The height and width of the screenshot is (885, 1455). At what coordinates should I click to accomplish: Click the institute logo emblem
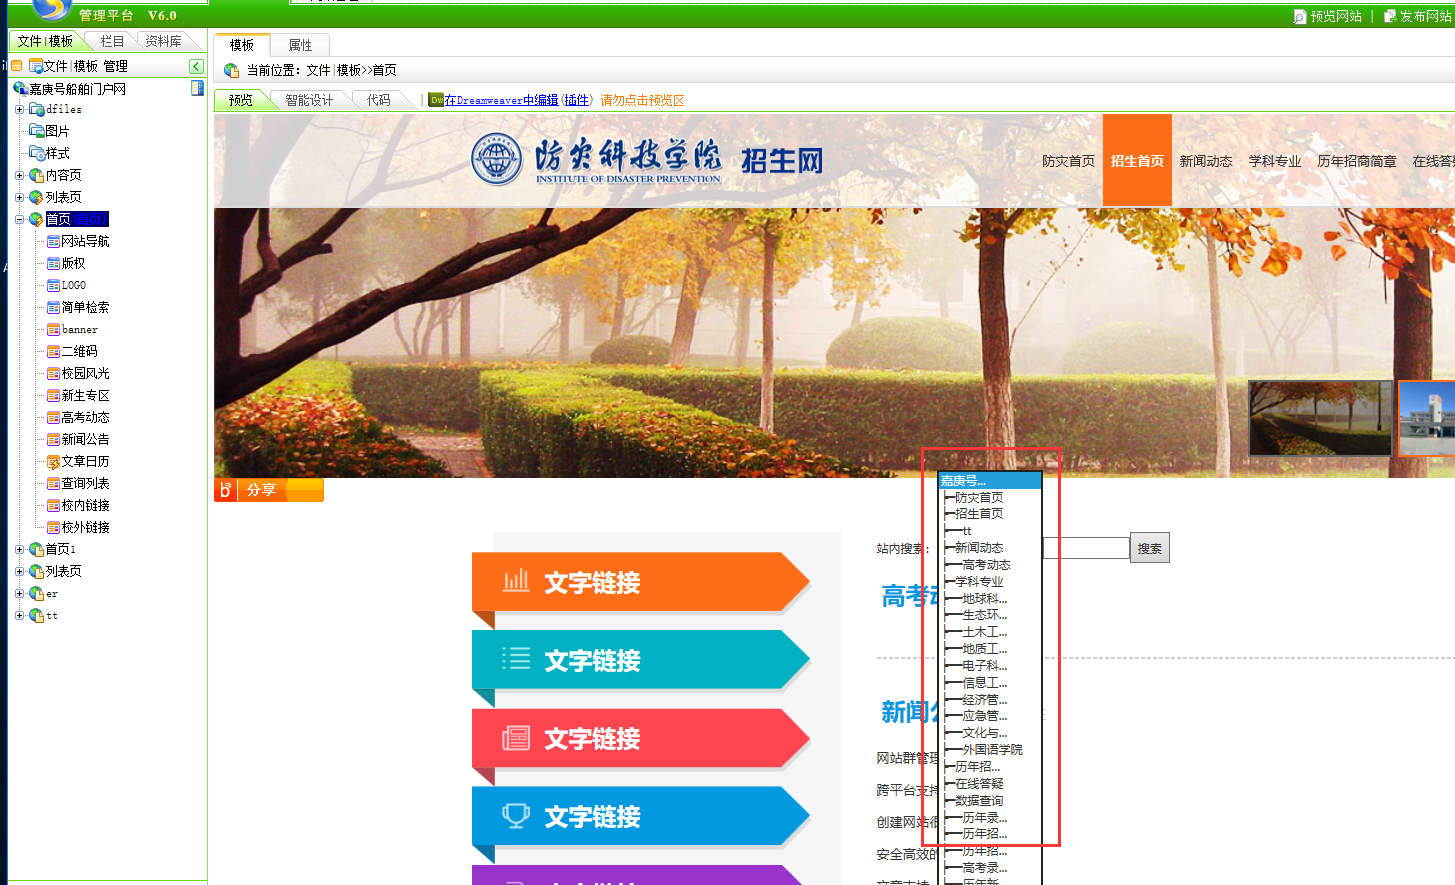click(x=496, y=160)
